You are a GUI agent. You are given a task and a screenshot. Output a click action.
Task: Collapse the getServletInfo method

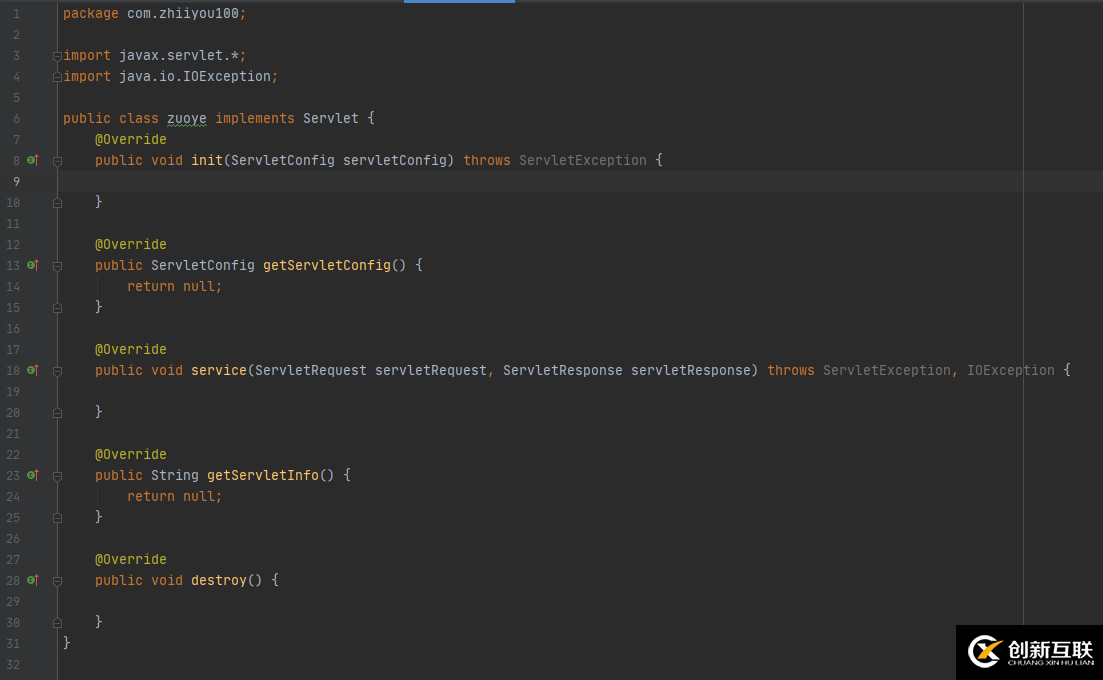click(57, 475)
